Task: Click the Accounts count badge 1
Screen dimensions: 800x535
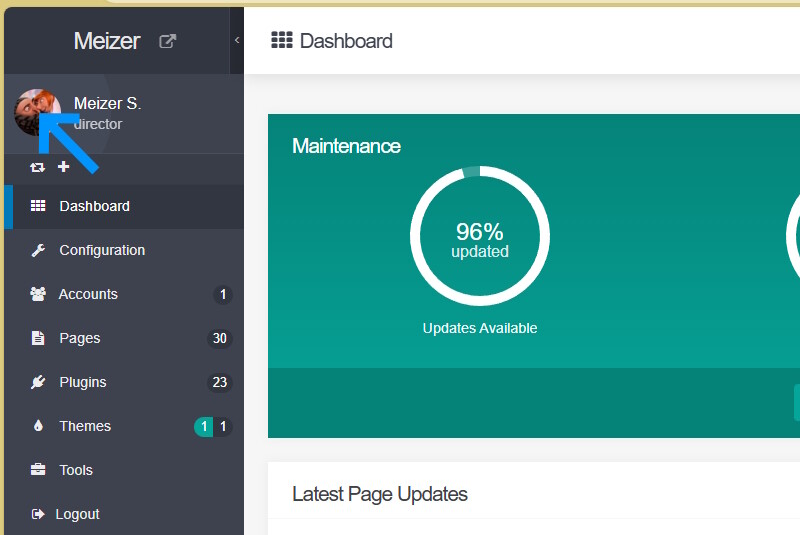Action: [x=222, y=294]
